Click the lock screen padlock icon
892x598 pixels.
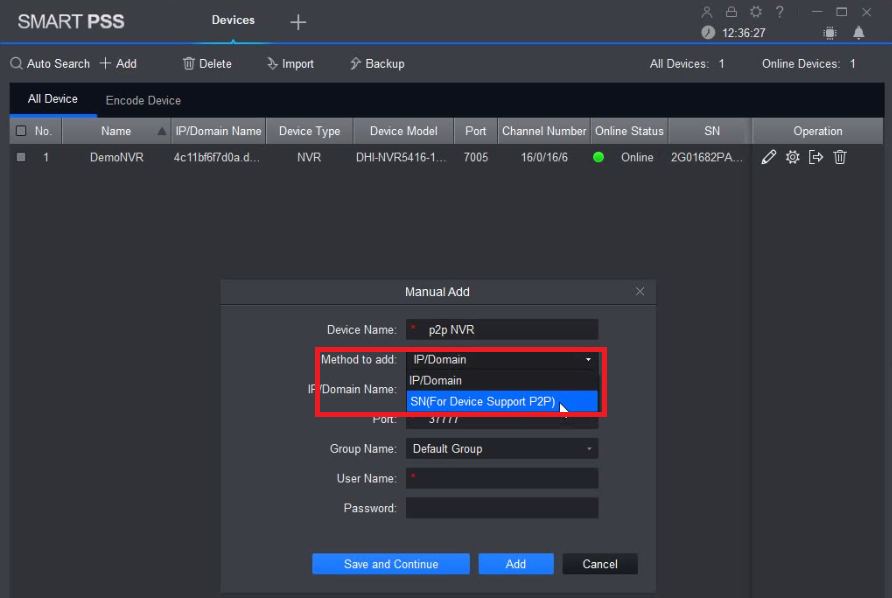tap(731, 12)
